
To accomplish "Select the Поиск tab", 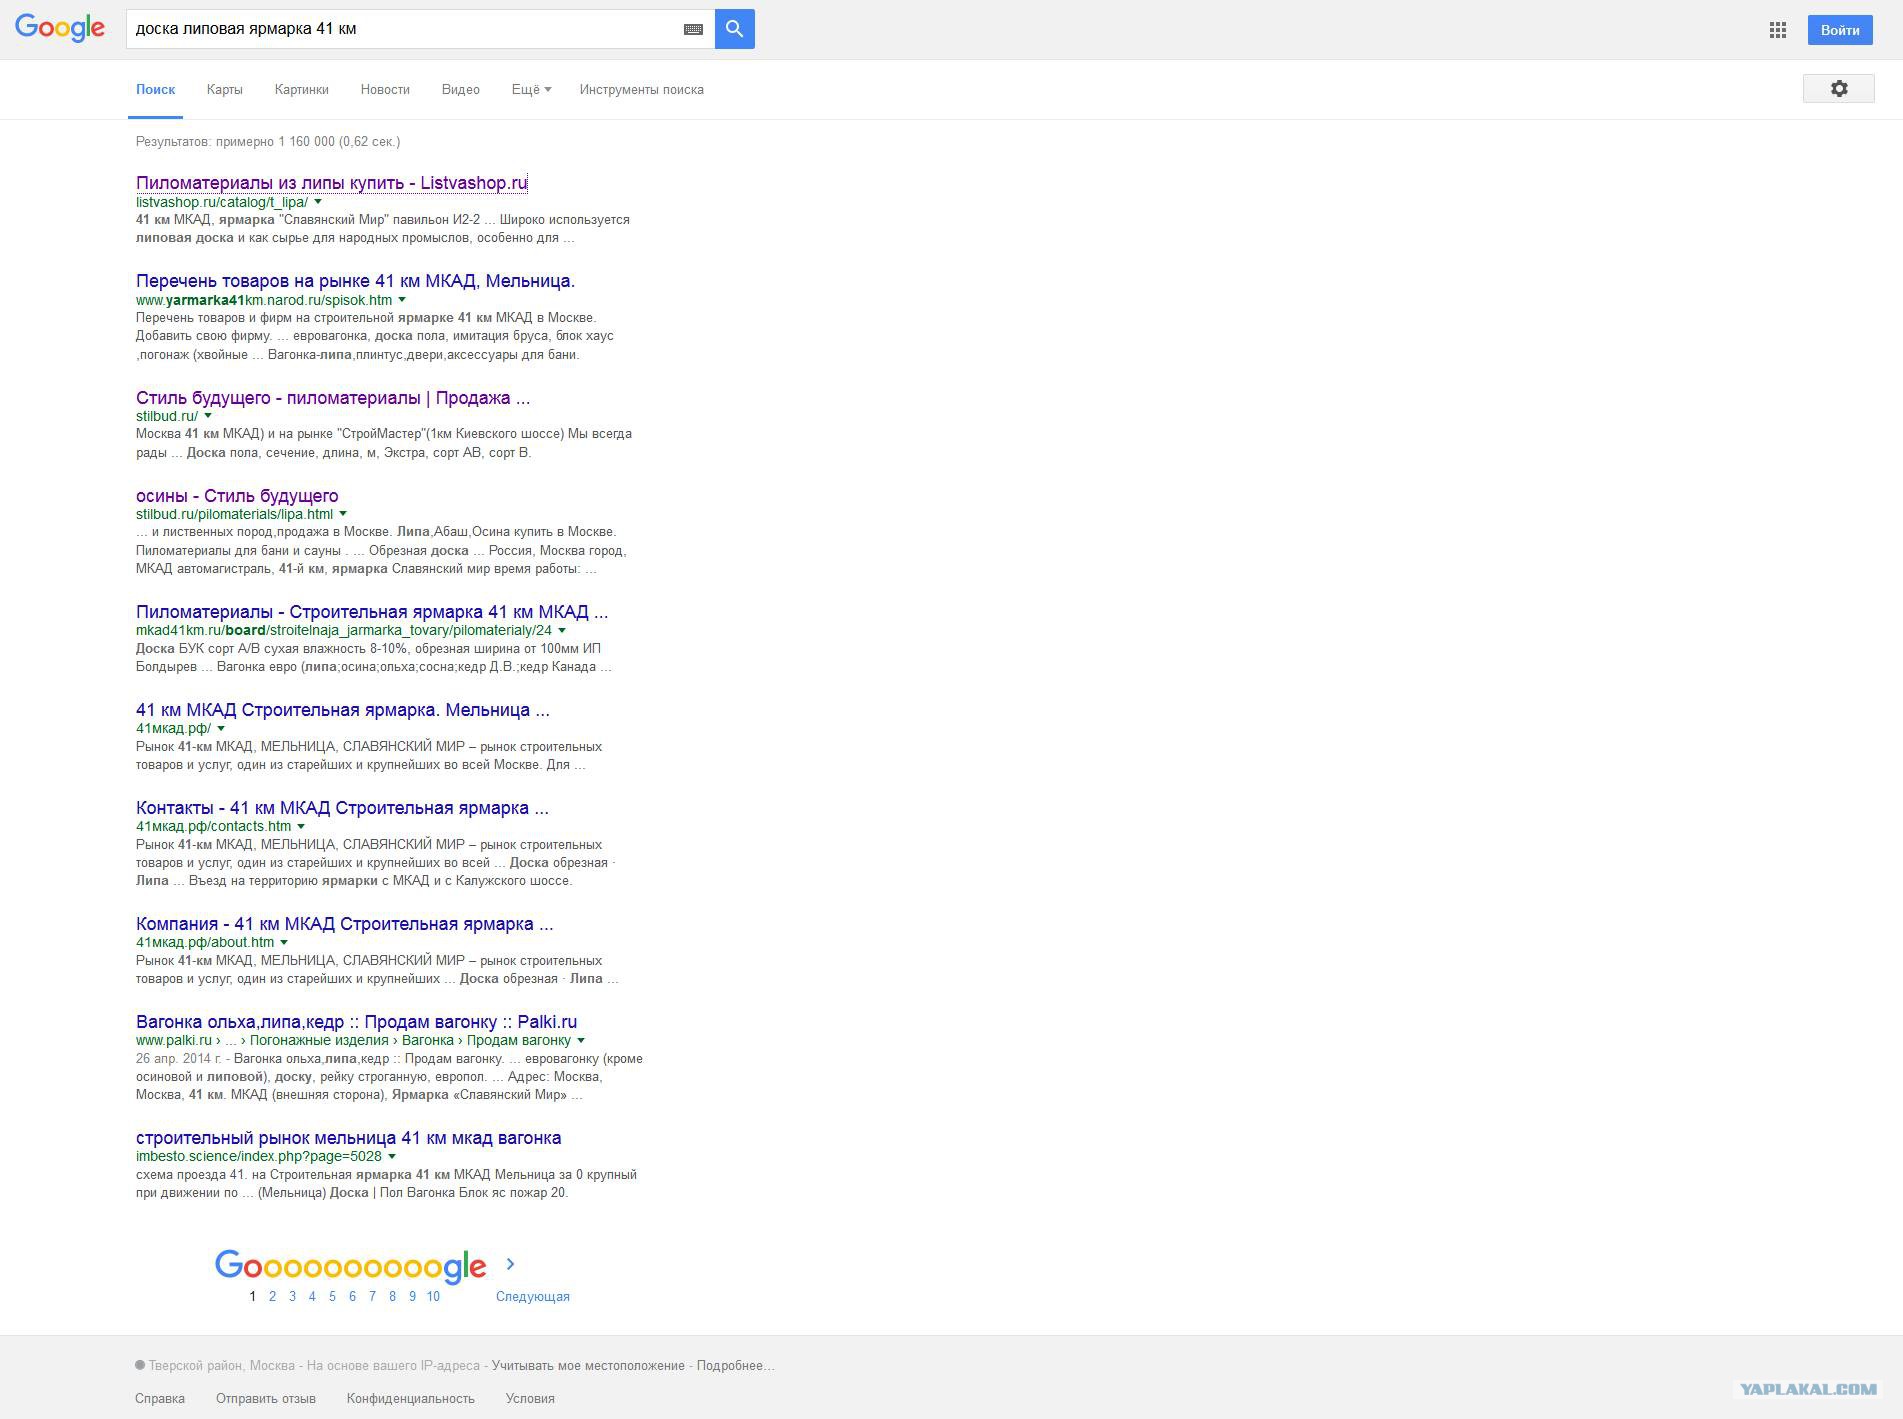I will (x=156, y=89).
